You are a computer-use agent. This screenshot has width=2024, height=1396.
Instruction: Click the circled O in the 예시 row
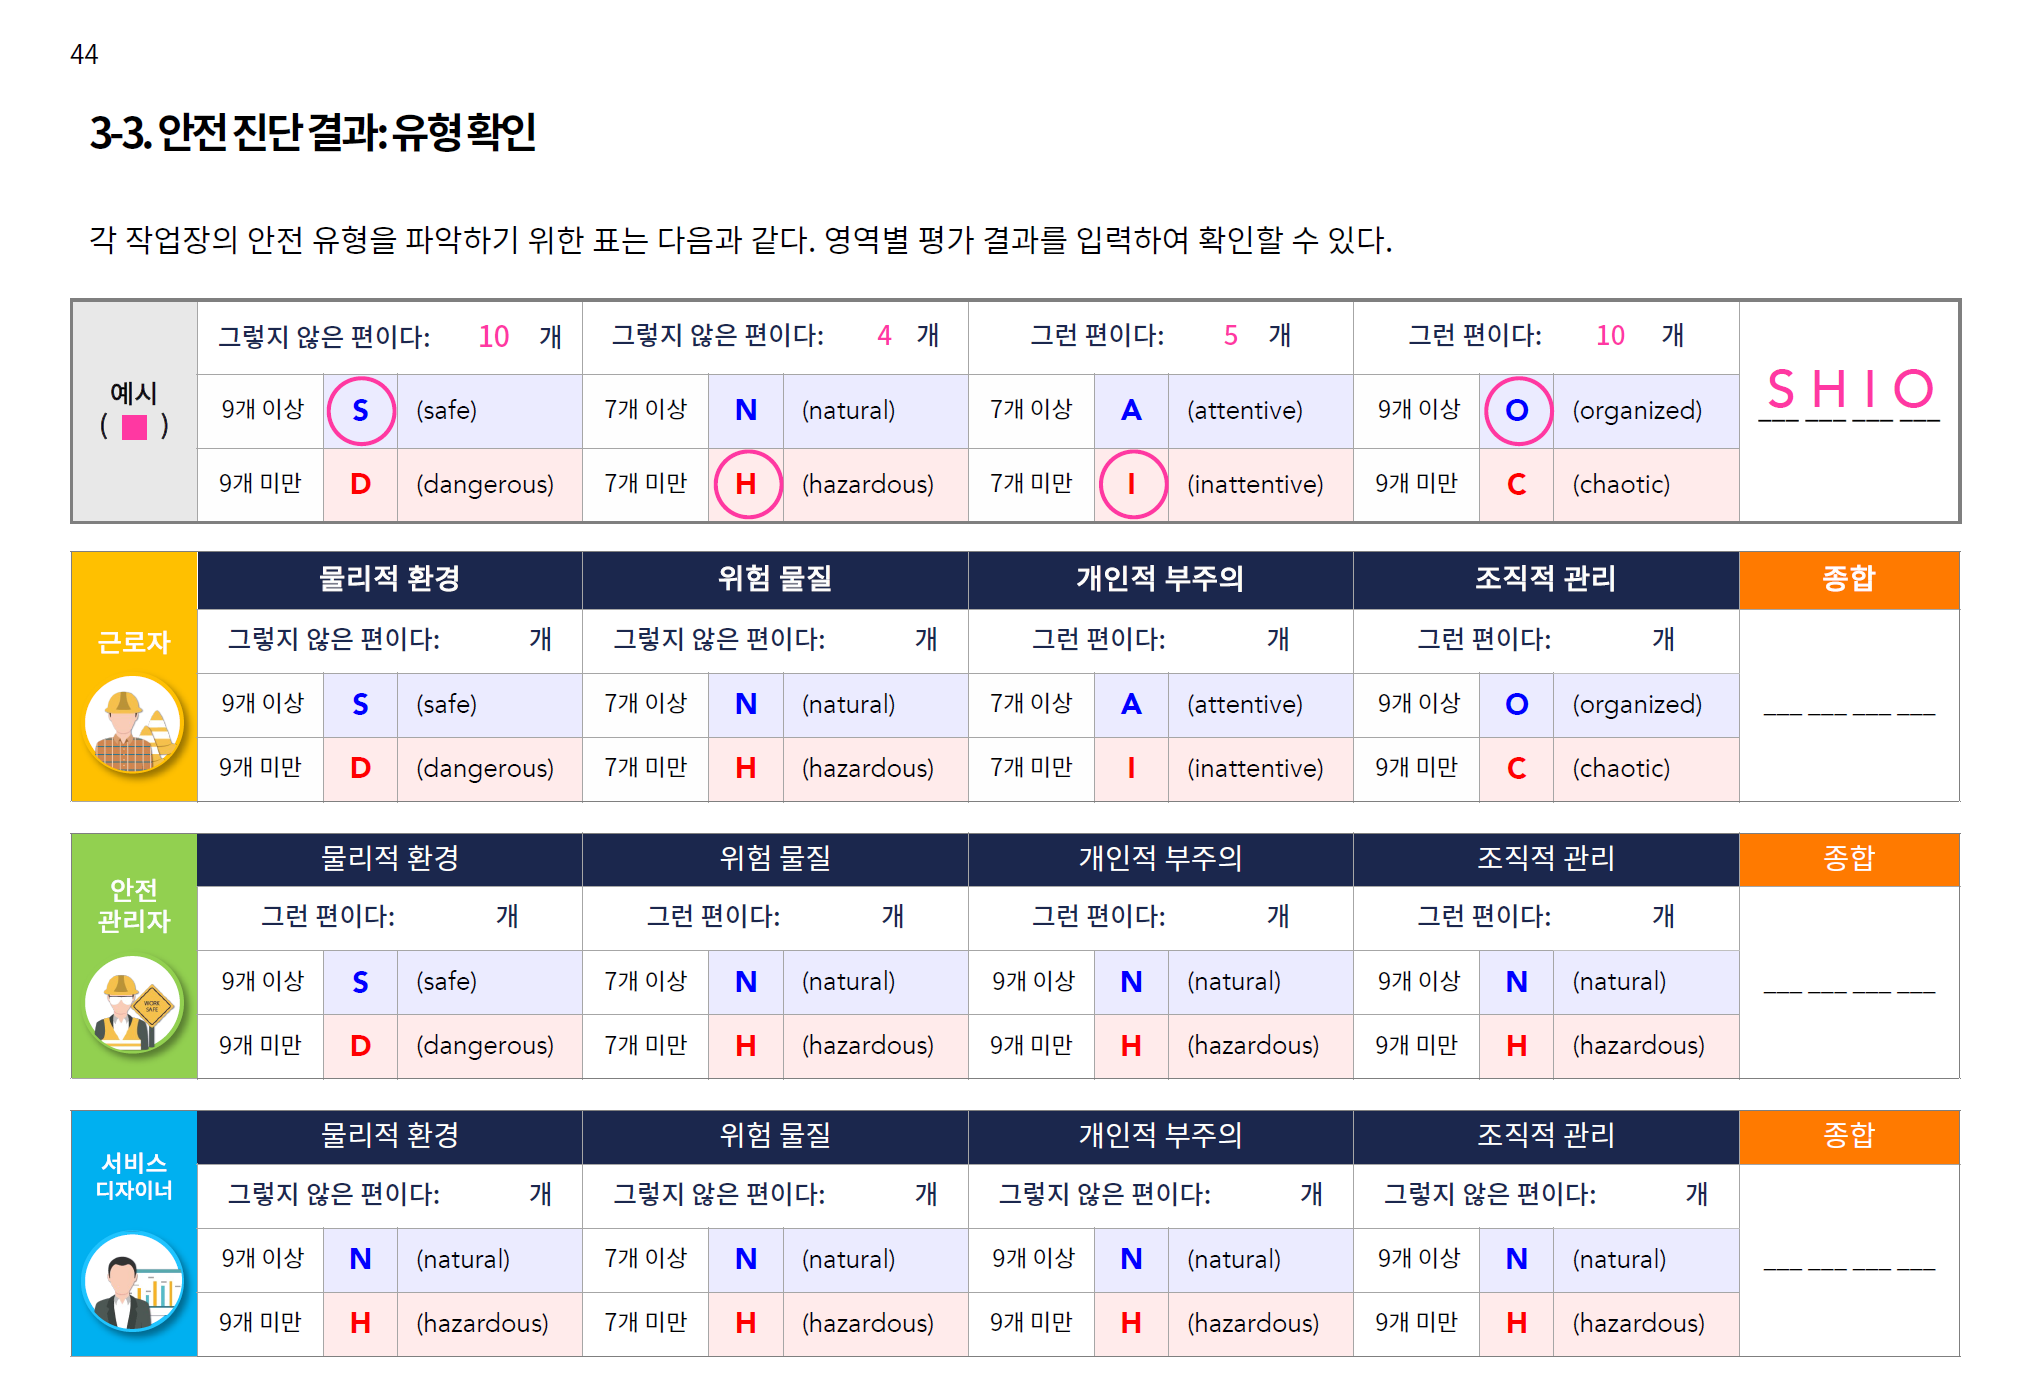[x=1516, y=410]
